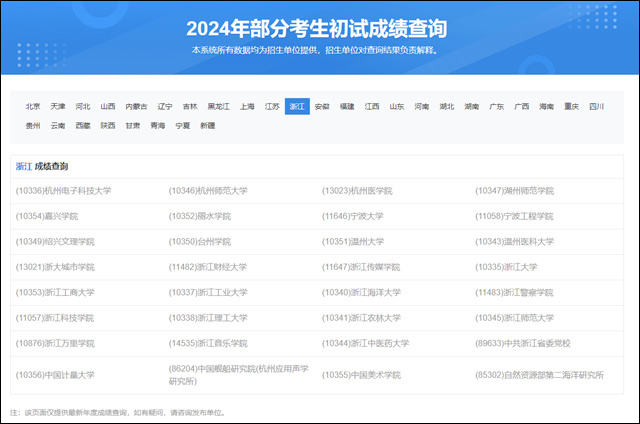Viewport: 640px width, 424px height.
Task: Click (13023)杭州医学院 link
Action: click(x=357, y=191)
